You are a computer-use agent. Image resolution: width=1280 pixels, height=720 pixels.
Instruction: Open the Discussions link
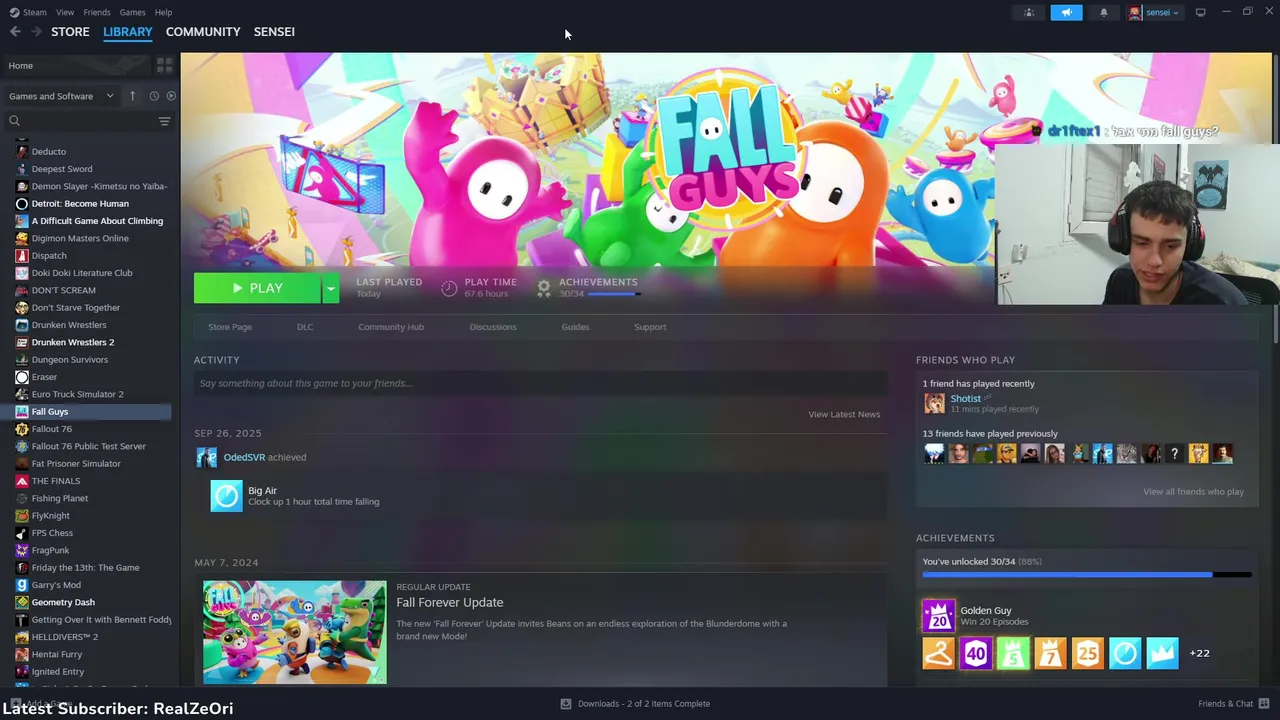coord(493,327)
